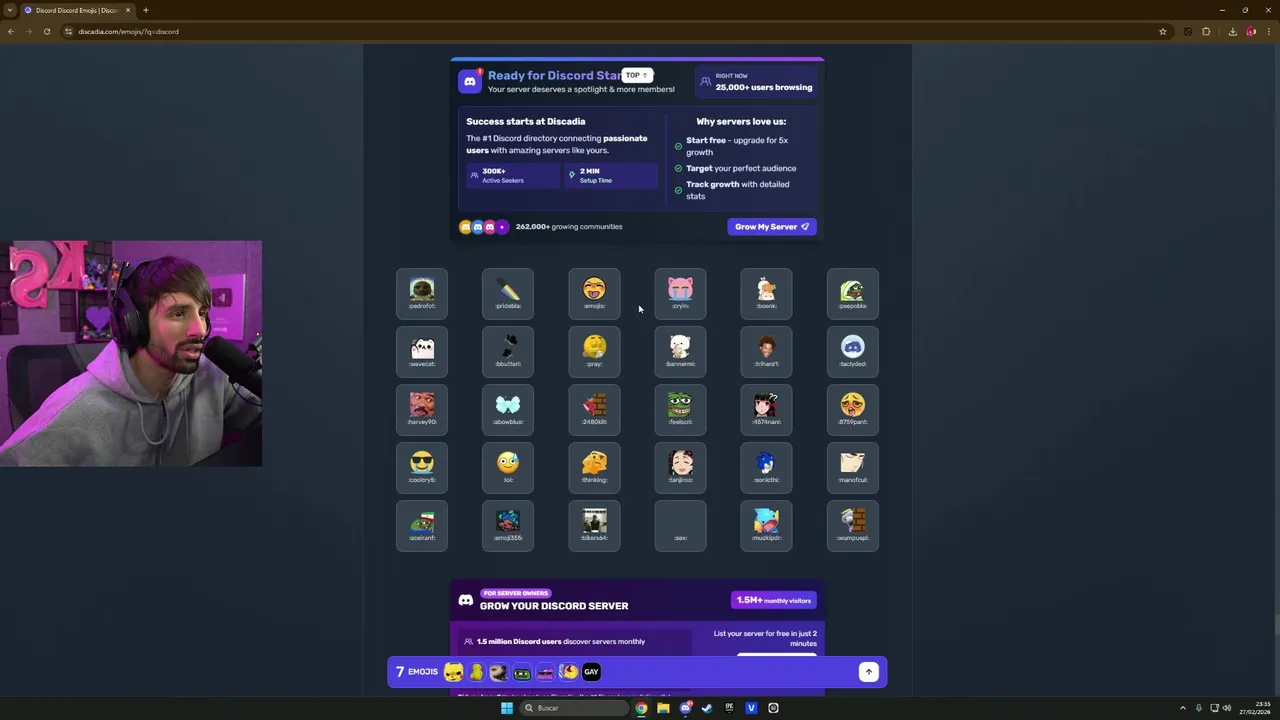Select the :pridebla: rainbow knife emoji

(x=508, y=294)
